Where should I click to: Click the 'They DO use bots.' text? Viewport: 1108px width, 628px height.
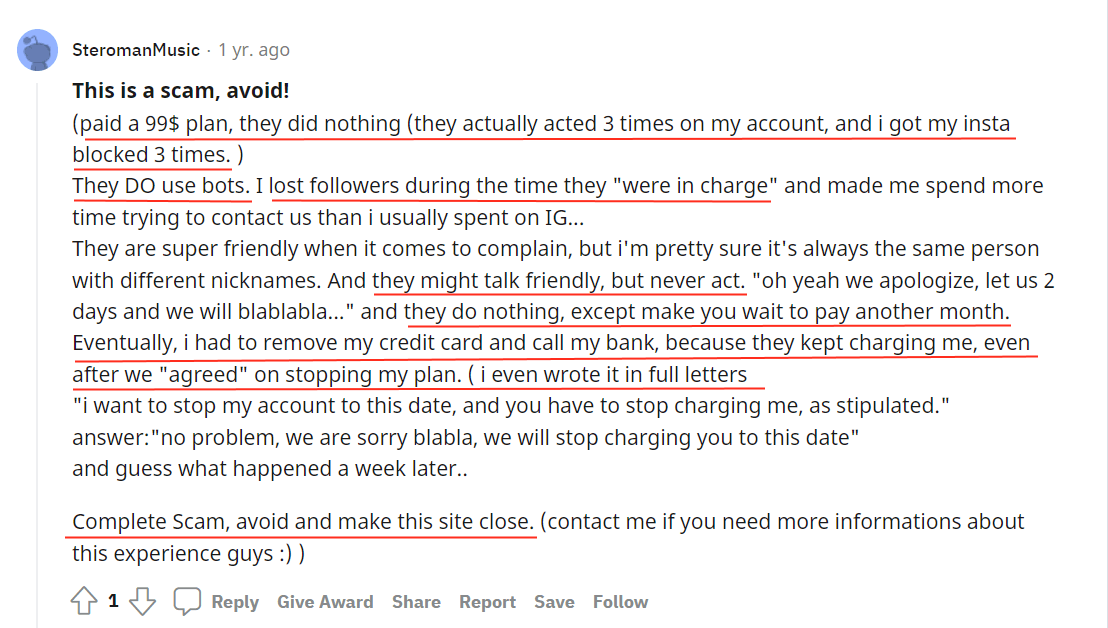tap(160, 186)
